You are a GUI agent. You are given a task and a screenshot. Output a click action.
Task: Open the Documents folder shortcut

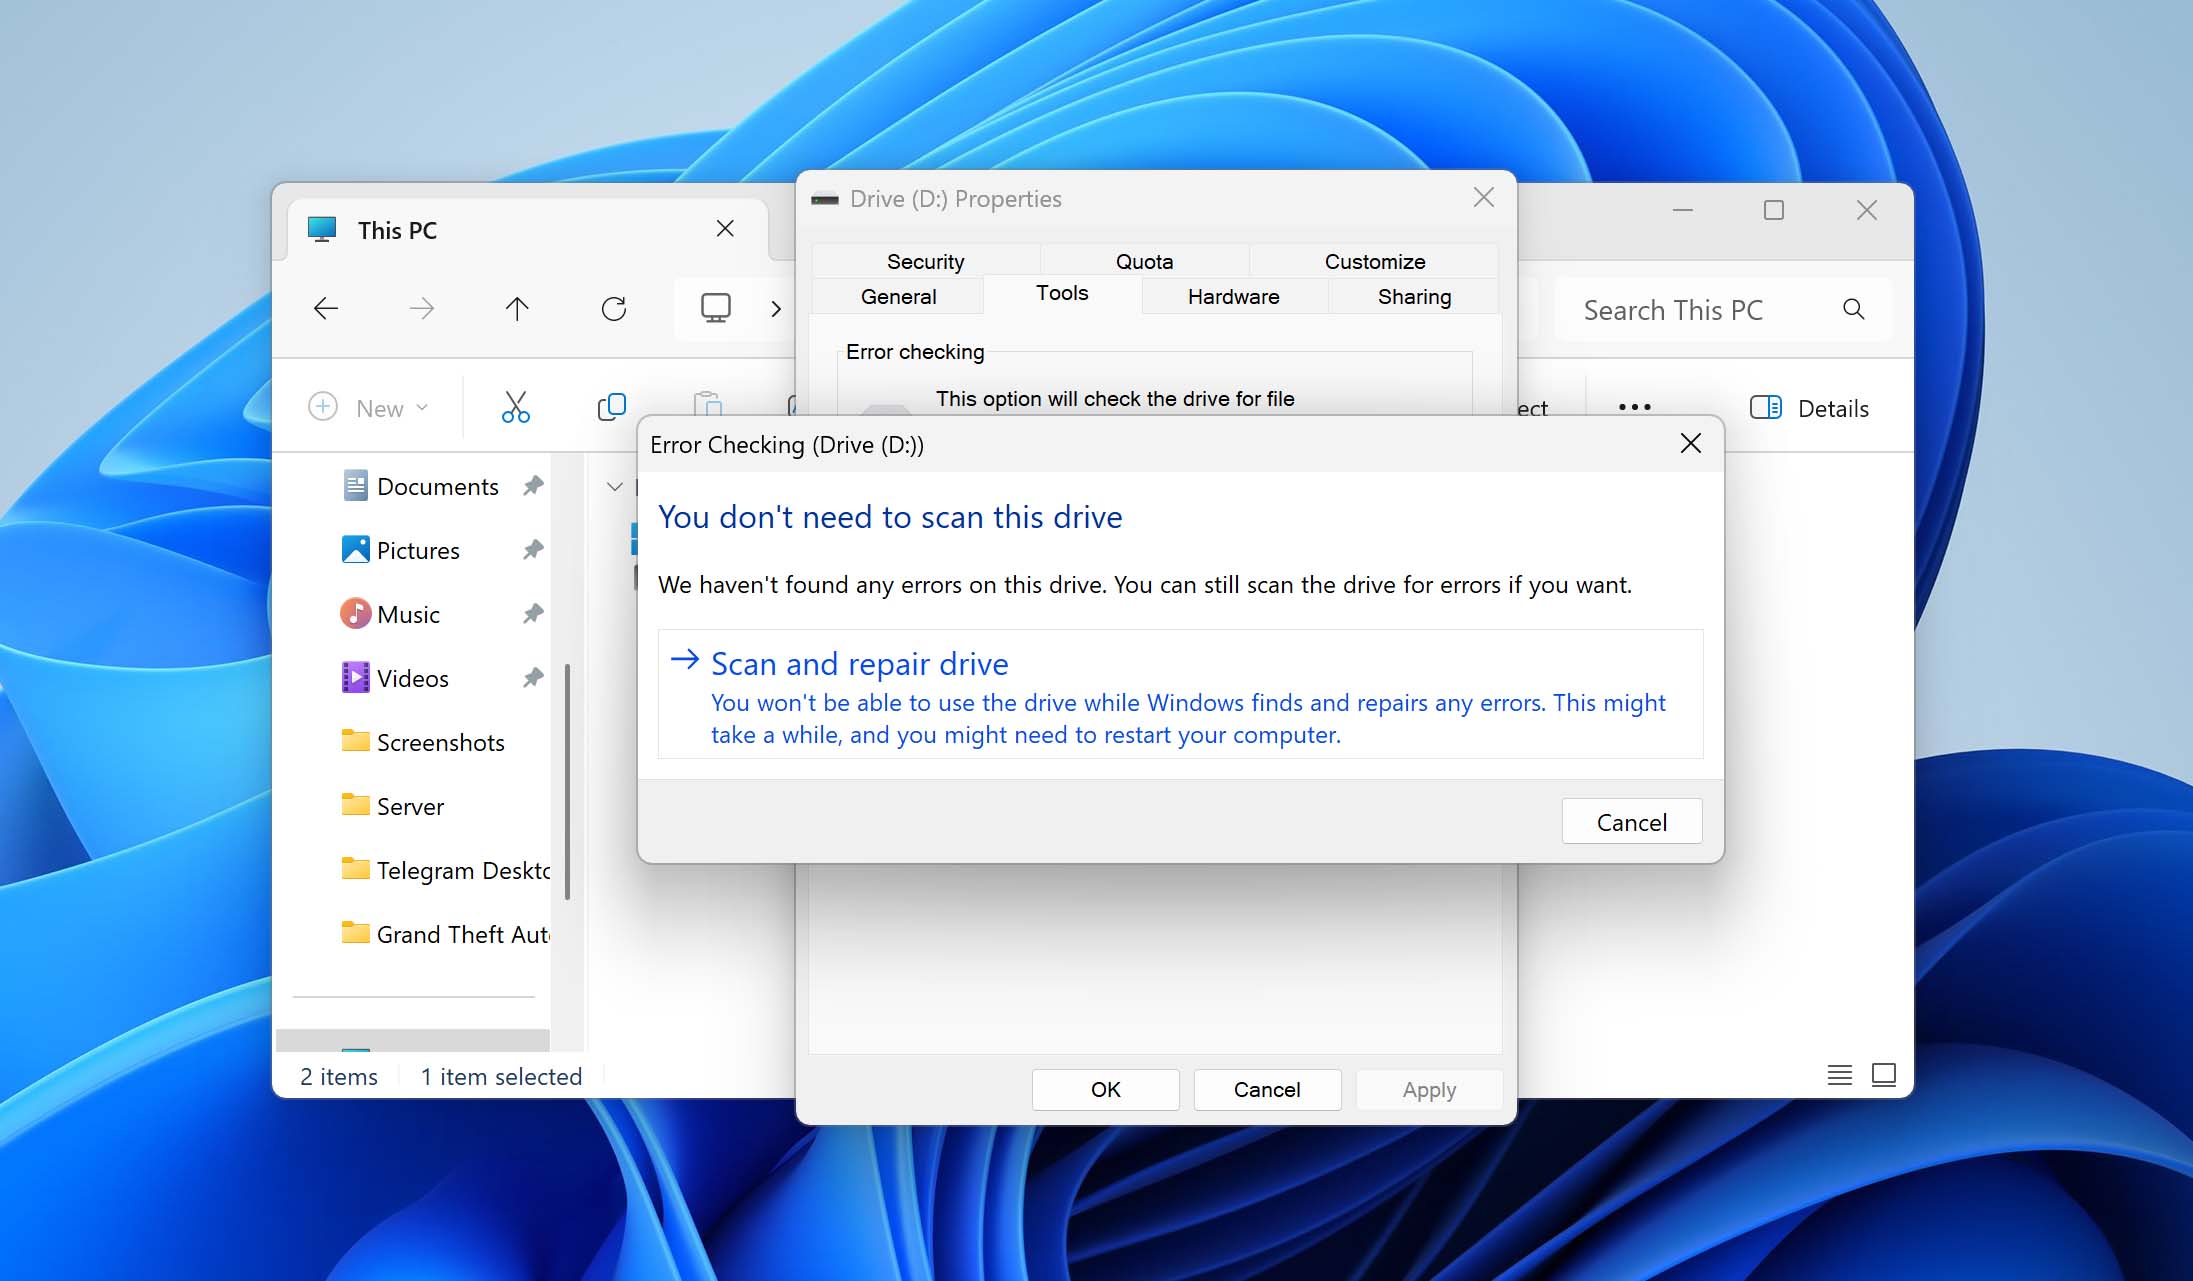point(436,485)
